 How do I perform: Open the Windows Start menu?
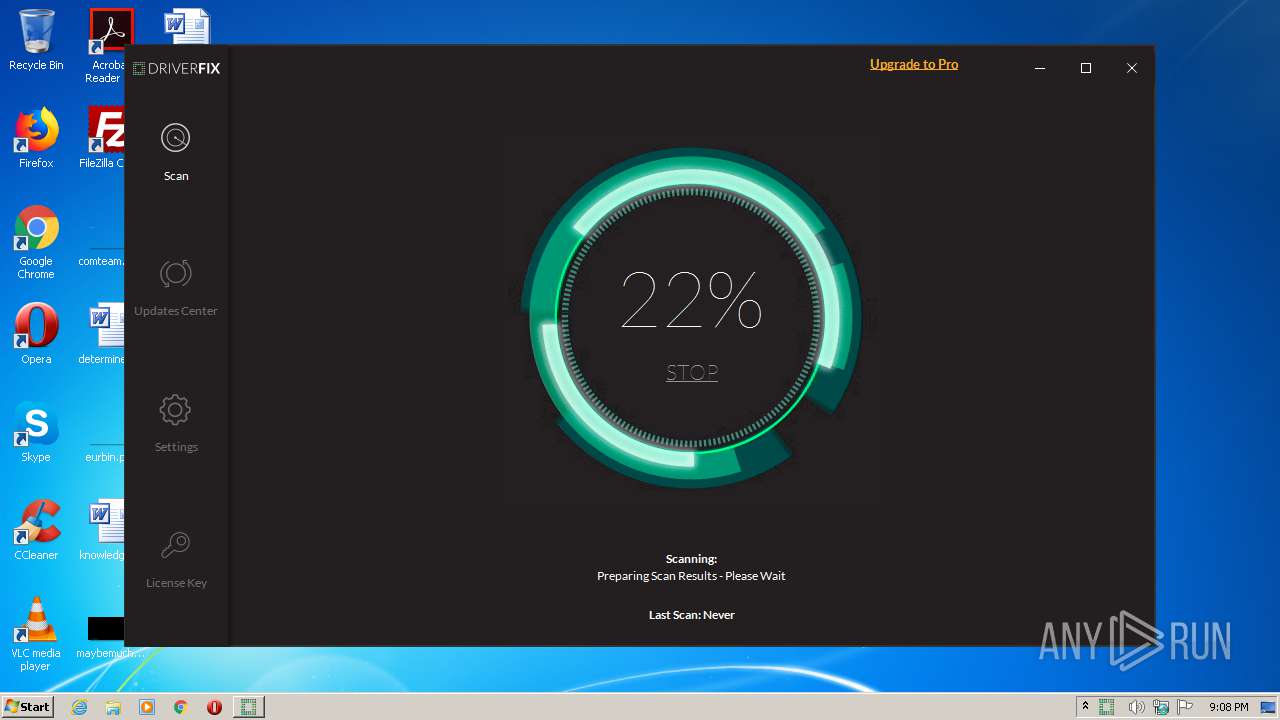[28, 706]
